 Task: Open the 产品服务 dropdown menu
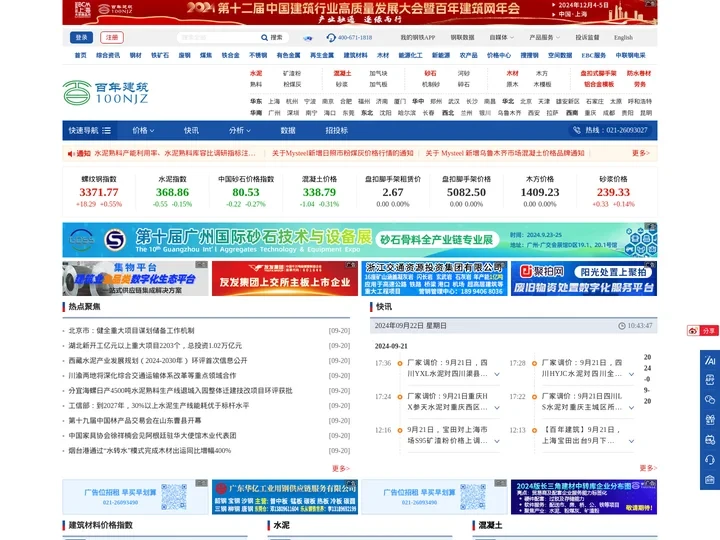[x=545, y=38]
